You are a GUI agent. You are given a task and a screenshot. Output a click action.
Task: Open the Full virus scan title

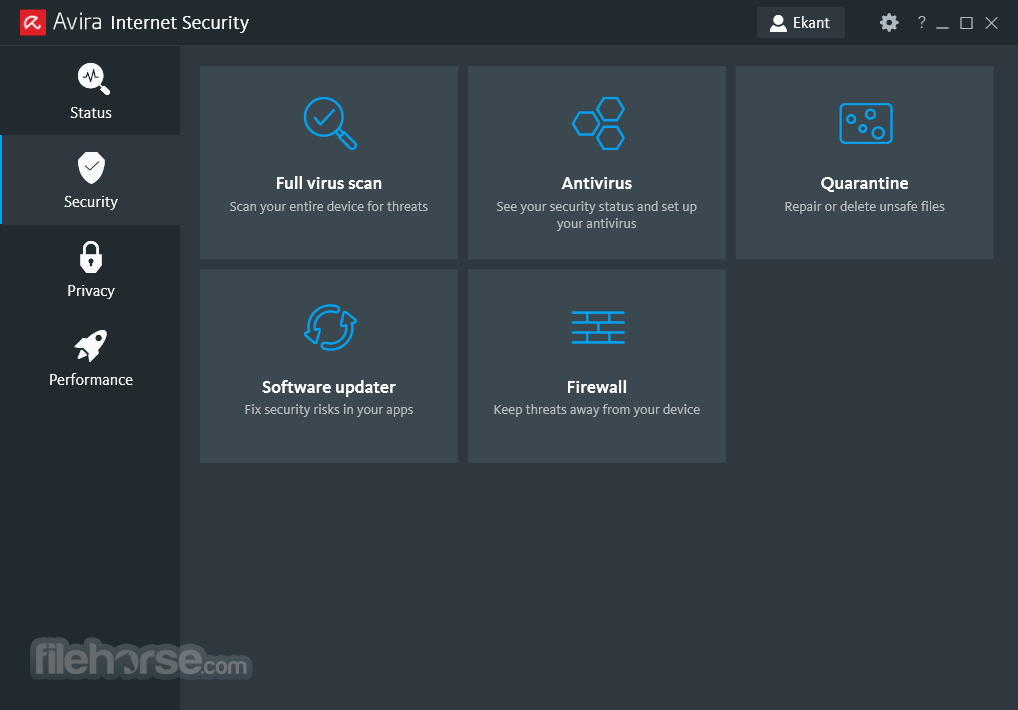(x=329, y=184)
